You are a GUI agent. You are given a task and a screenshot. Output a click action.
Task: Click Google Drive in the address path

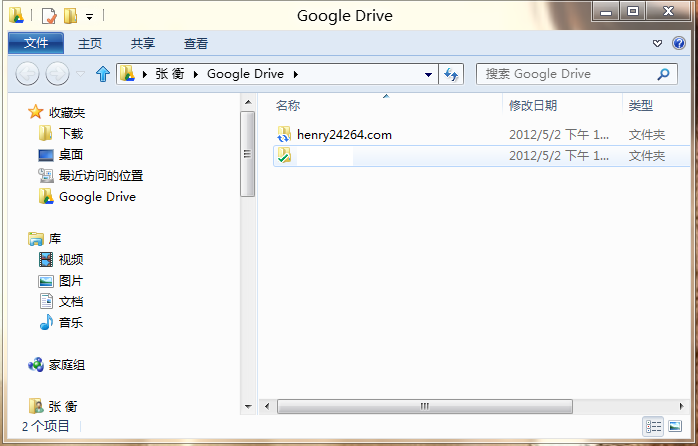click(245, 74)
